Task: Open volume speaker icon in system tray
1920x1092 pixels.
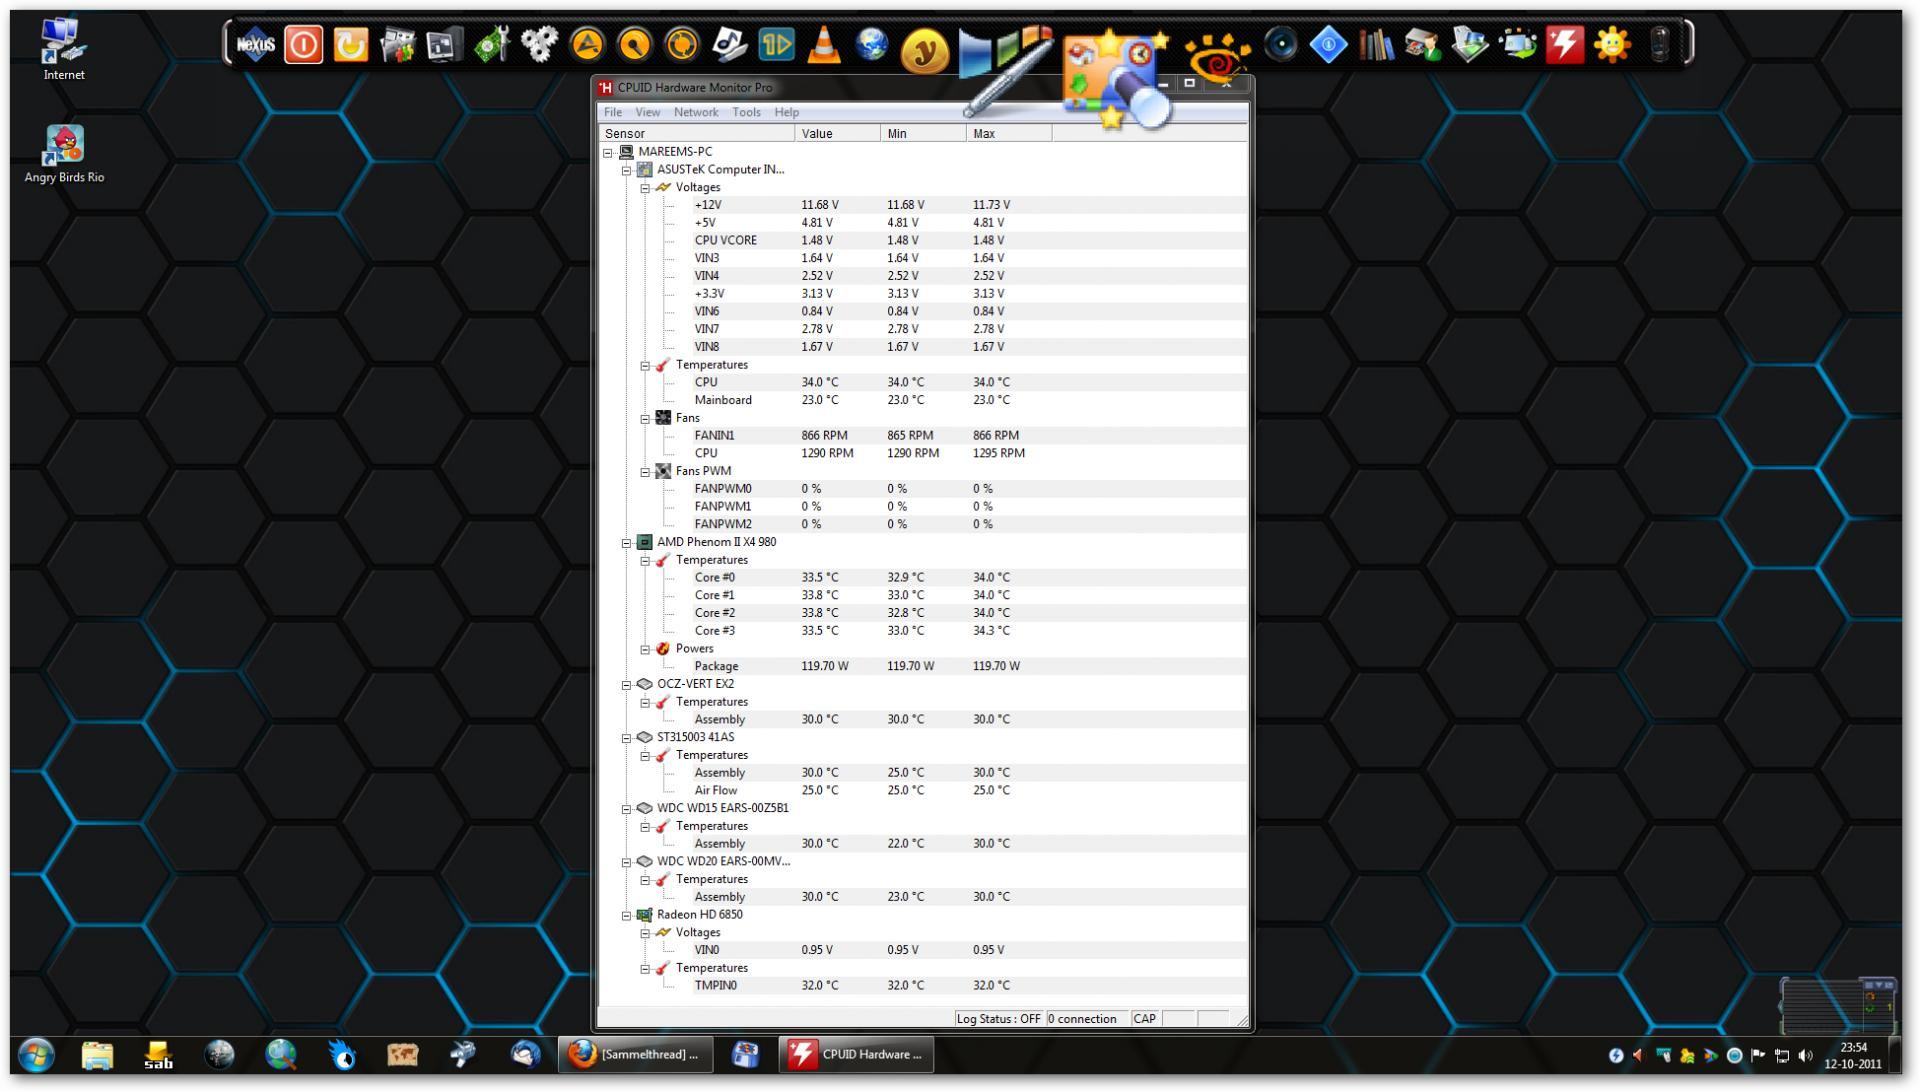Action: [1805, 1055]
